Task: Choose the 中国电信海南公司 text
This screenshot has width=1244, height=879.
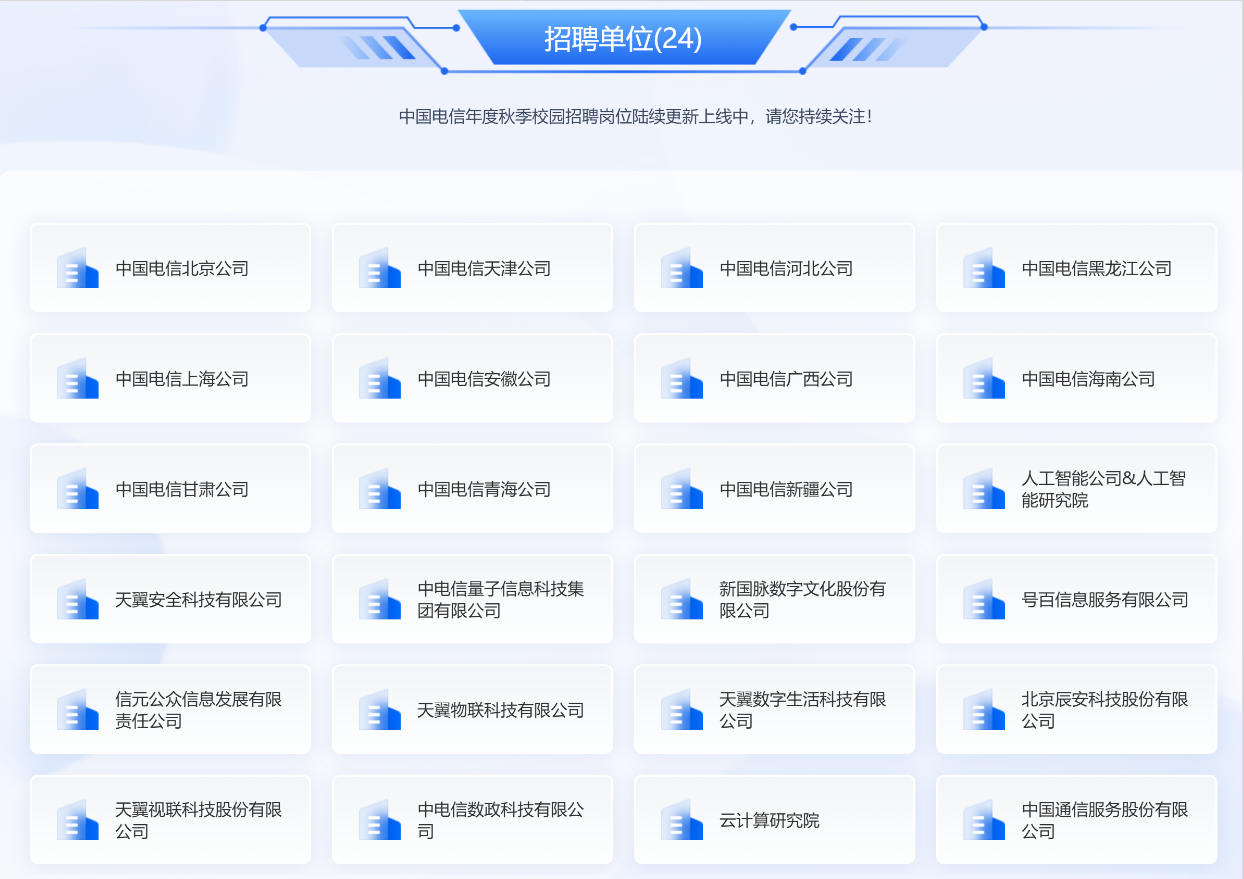Action: pyautogui.click(x=1088, y=379)
